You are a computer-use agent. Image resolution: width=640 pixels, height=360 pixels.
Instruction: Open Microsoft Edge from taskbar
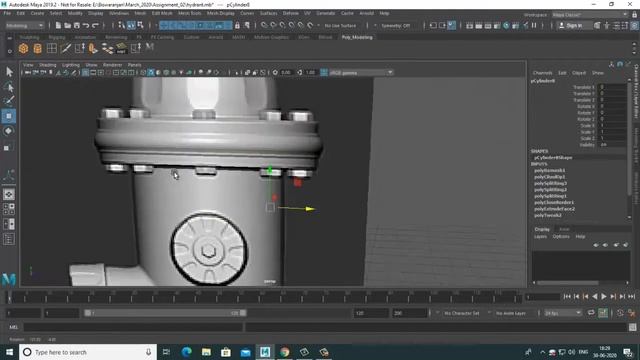point(187,352)
